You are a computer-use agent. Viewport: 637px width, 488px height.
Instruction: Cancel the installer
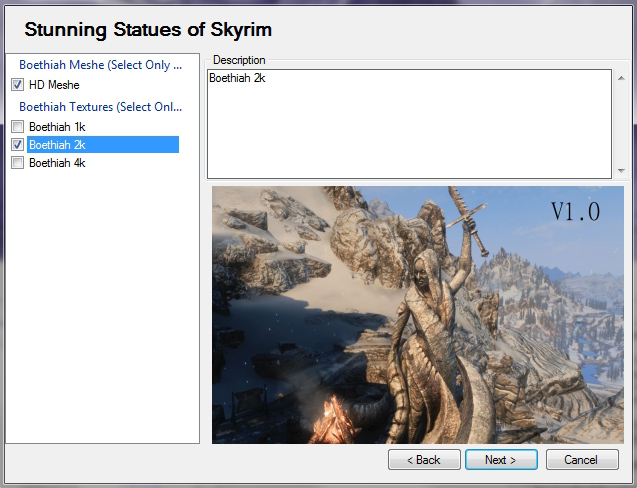(582, 460)
